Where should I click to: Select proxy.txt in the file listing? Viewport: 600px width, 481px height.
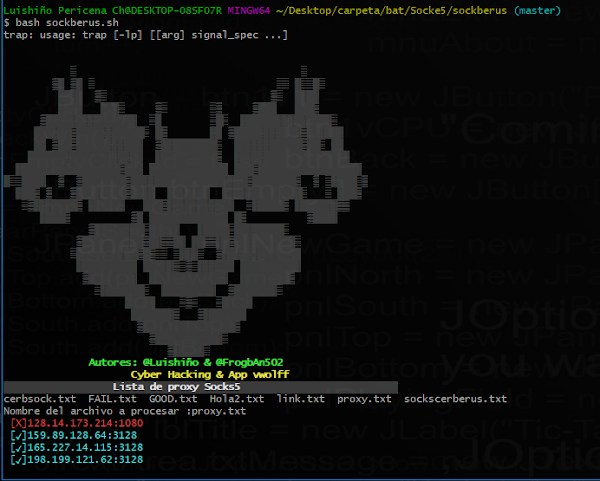click(364, 399)
